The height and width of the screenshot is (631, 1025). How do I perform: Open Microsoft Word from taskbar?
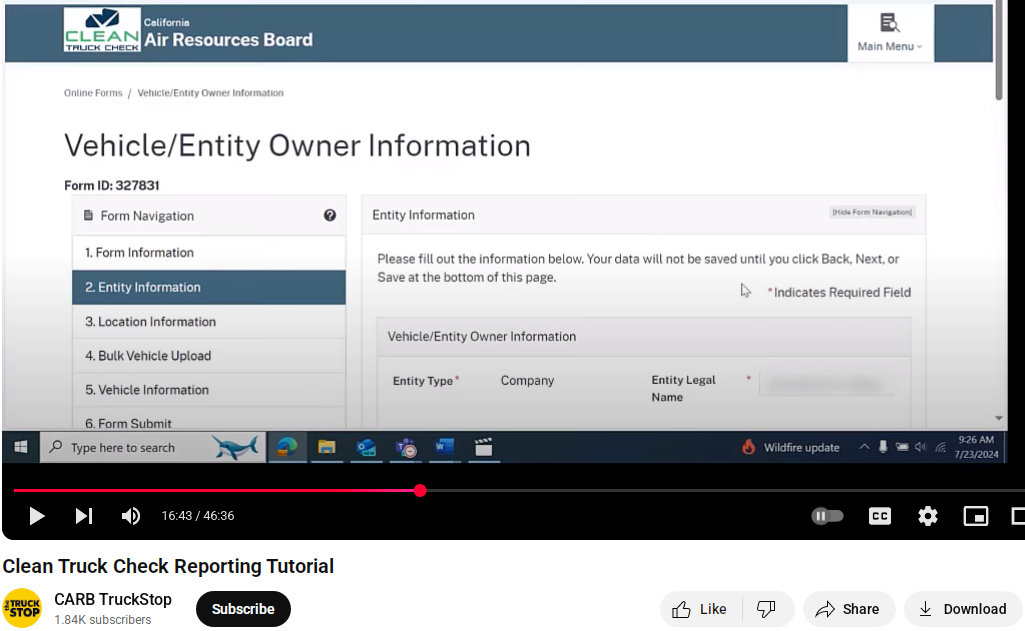(445, 447)
